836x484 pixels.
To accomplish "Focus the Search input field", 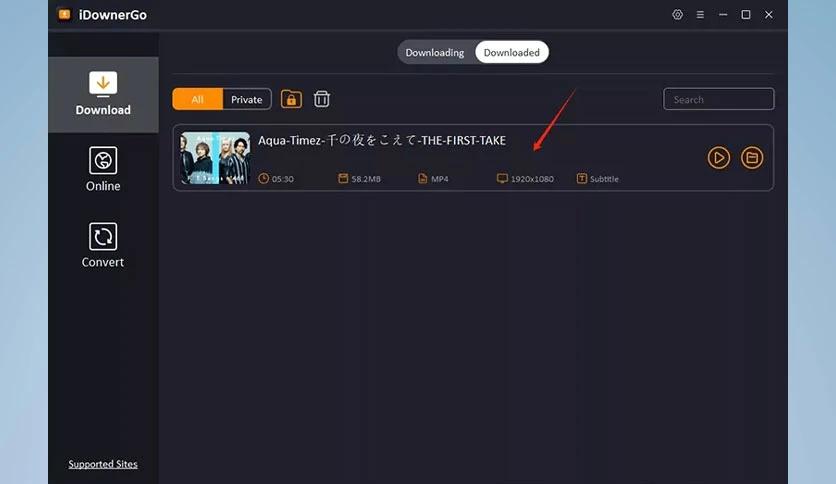I will (718, 99).
